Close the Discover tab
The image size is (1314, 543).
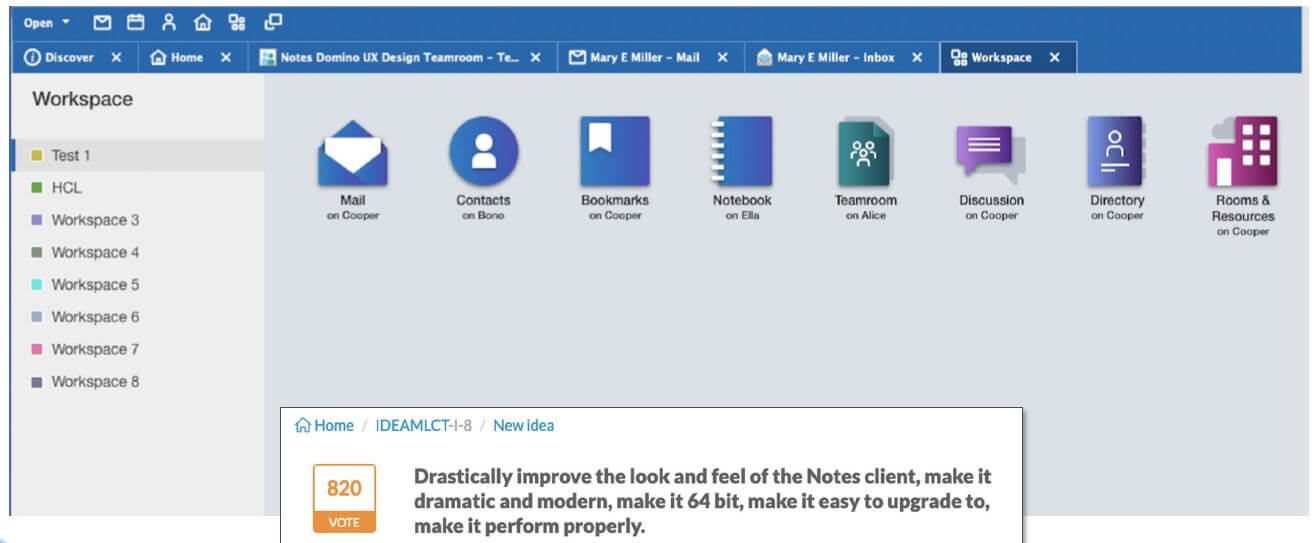(x=116, y=58)
